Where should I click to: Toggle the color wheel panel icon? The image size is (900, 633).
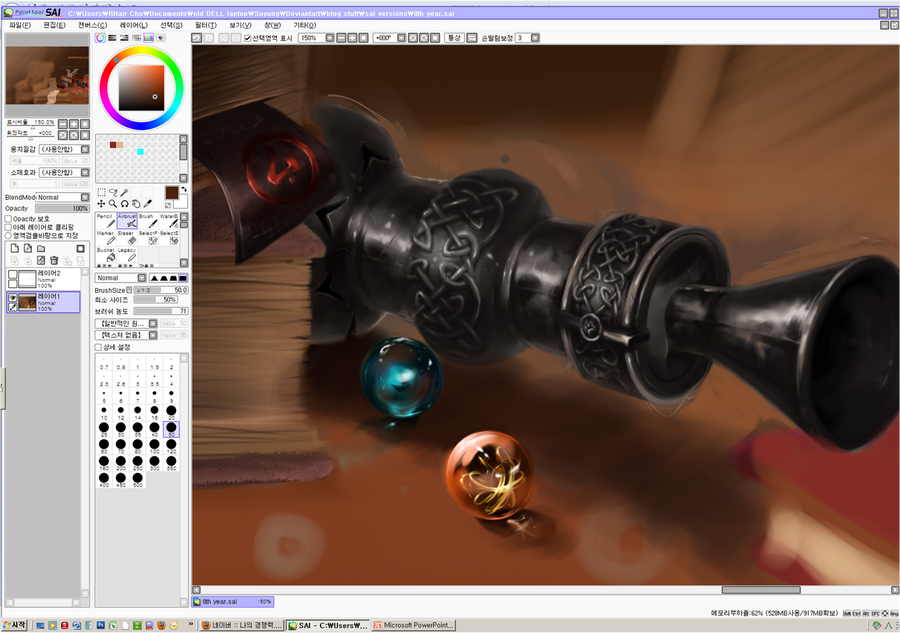point(100,38)
